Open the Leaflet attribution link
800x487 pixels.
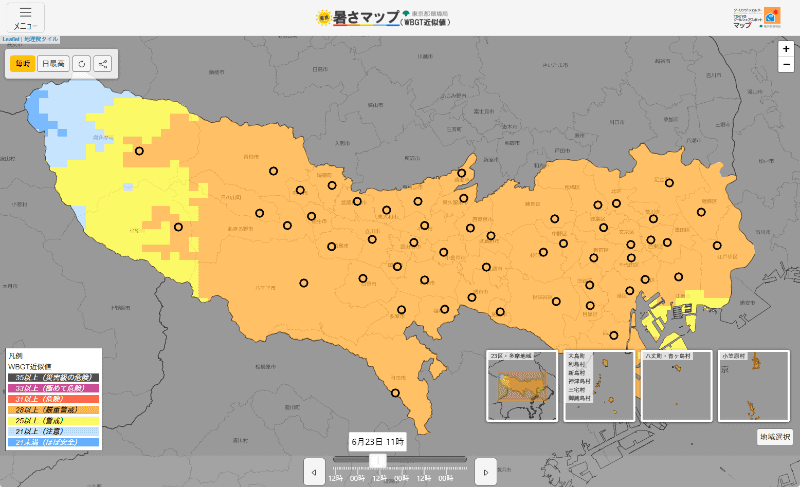(11, 39)
